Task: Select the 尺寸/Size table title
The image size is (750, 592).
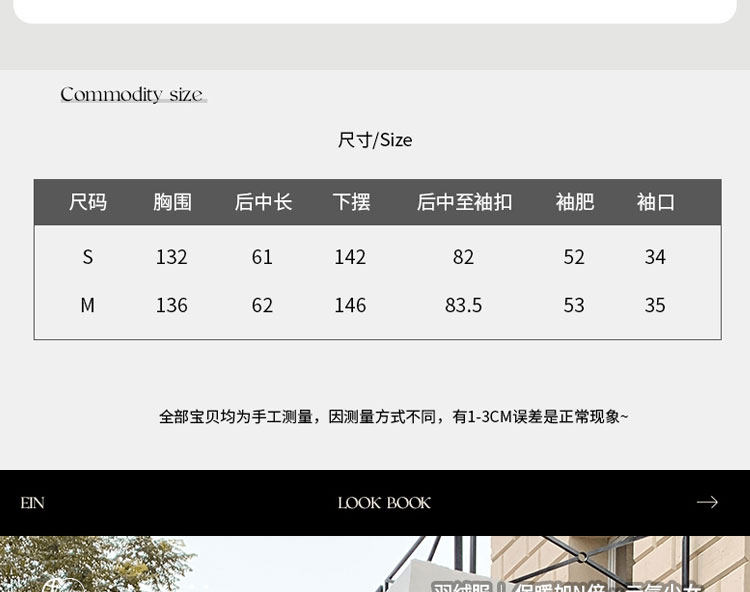Action: [x=375, y=140]
